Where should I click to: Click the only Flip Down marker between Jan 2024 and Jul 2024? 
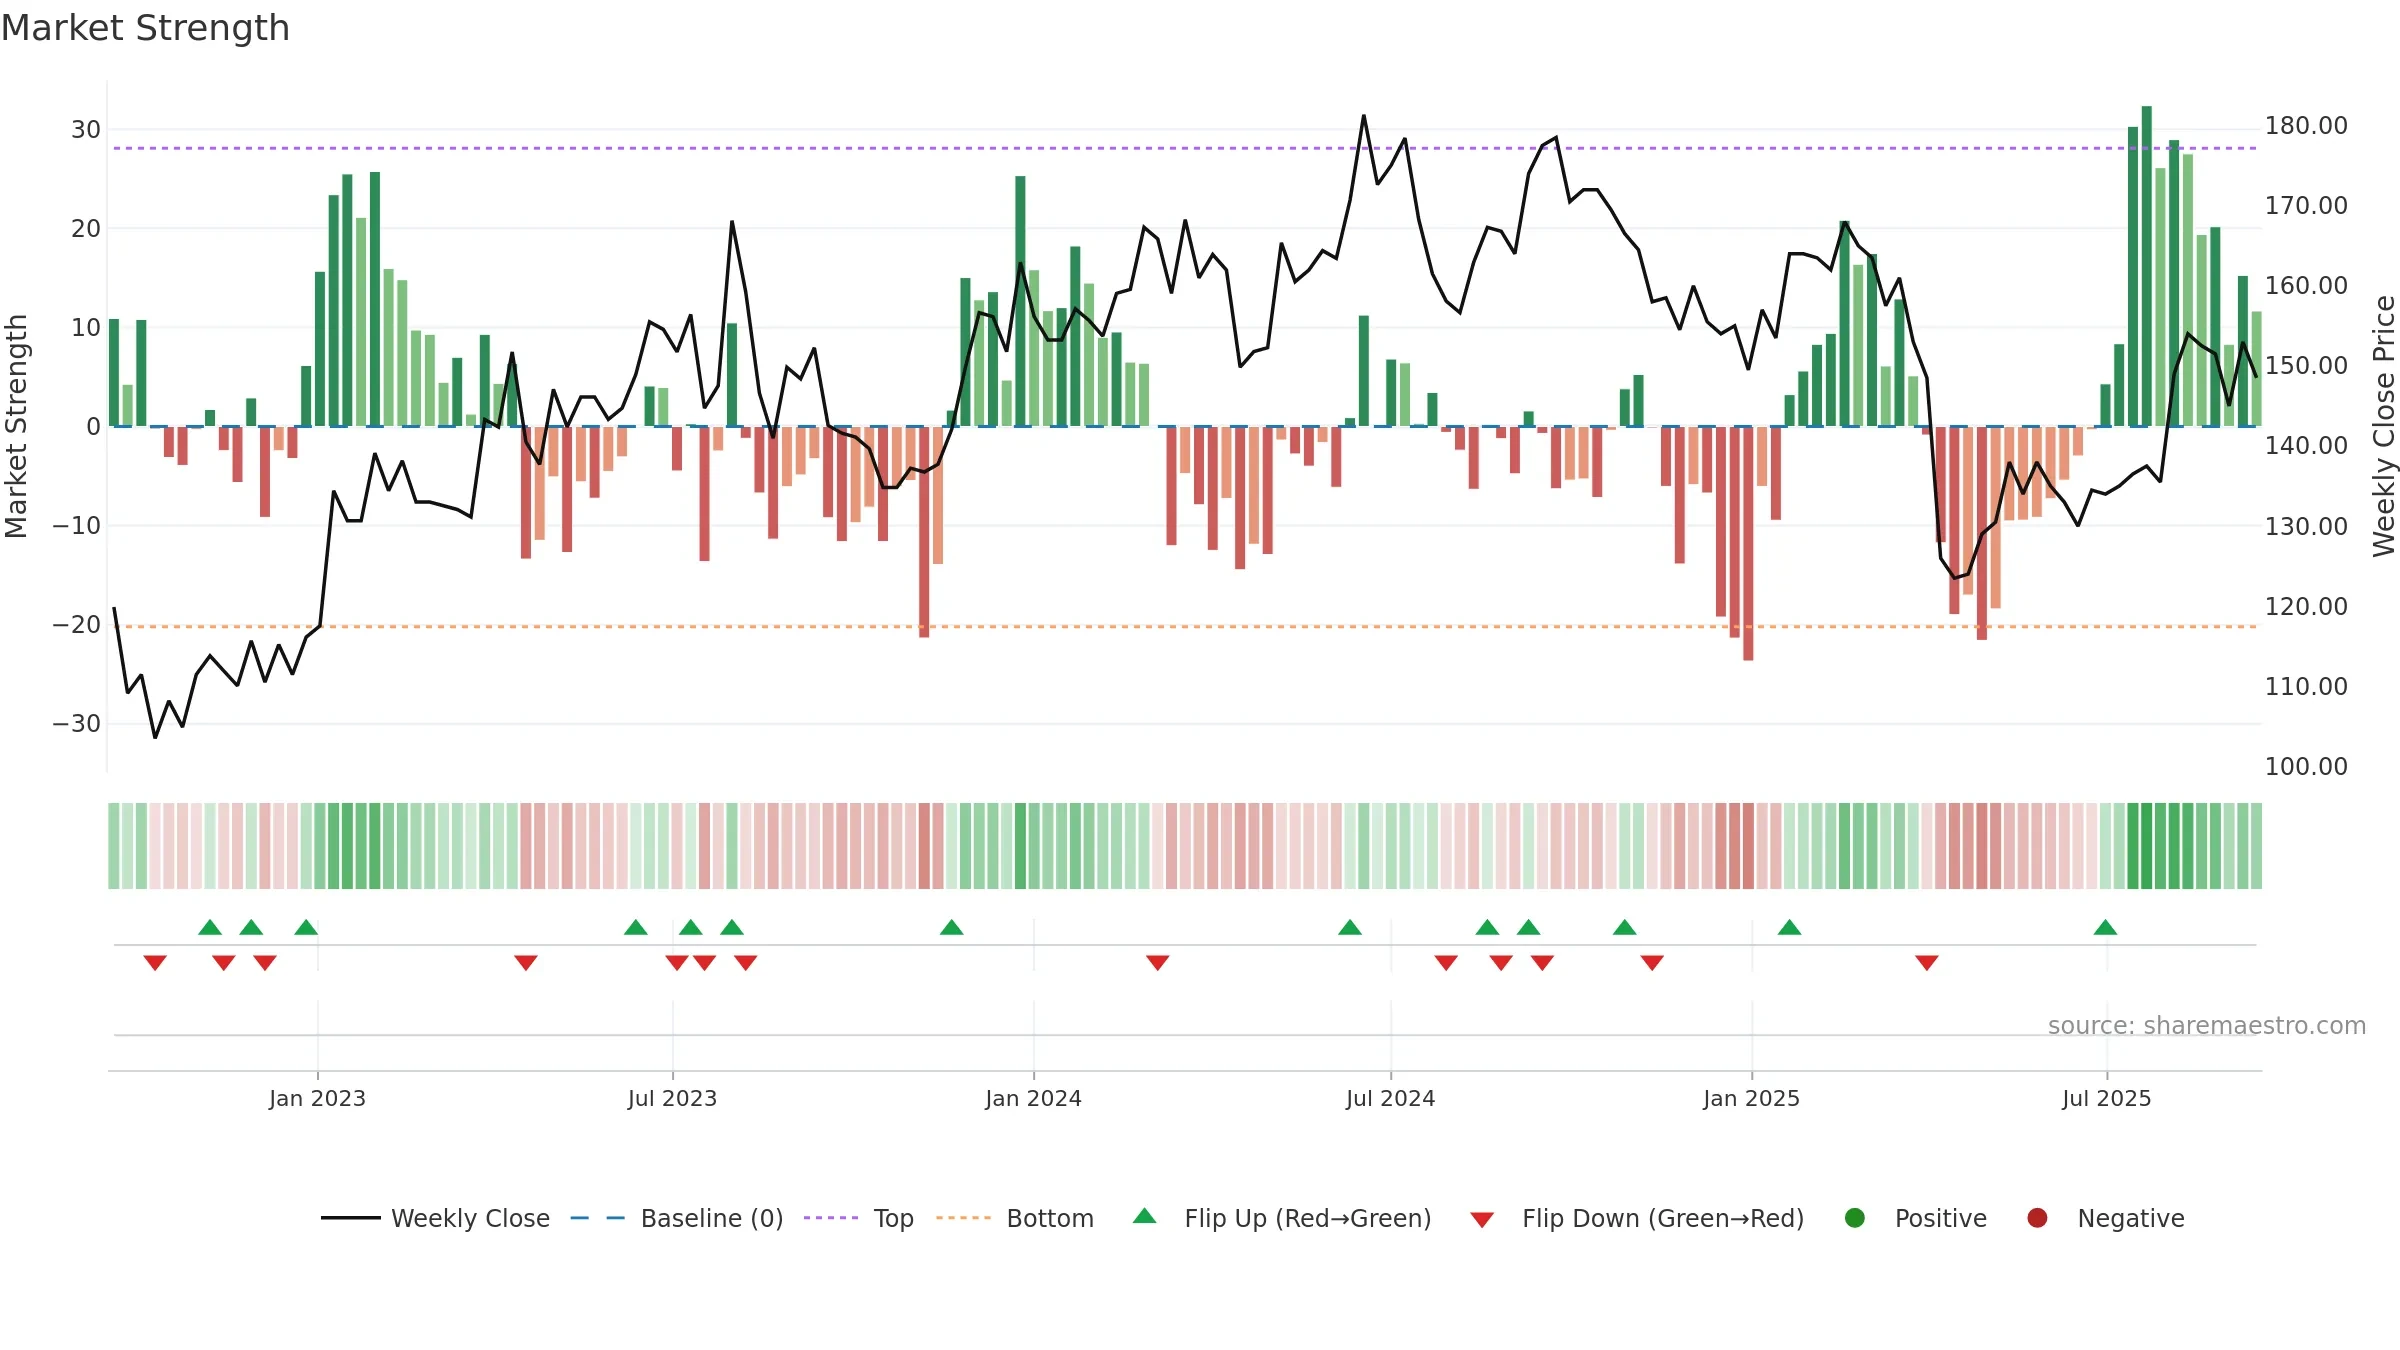pos(1158,962)
